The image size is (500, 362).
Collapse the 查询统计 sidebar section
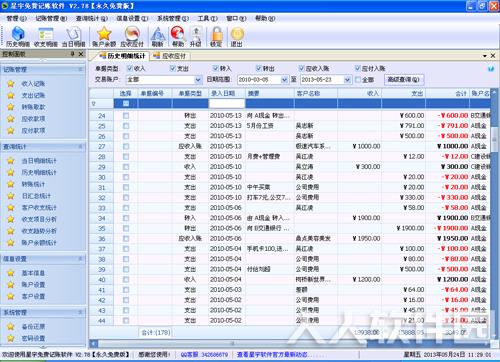click(x=80, y=147)
